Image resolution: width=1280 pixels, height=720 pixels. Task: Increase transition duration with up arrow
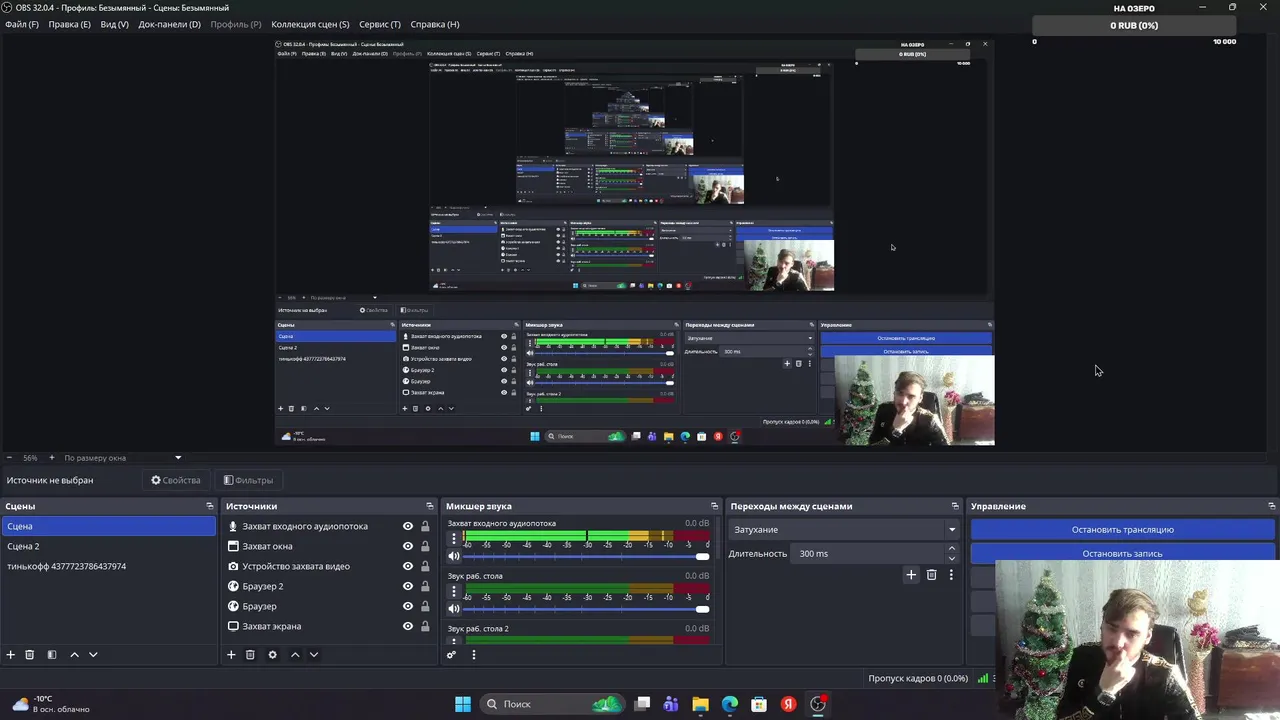(x=951, y=549)
